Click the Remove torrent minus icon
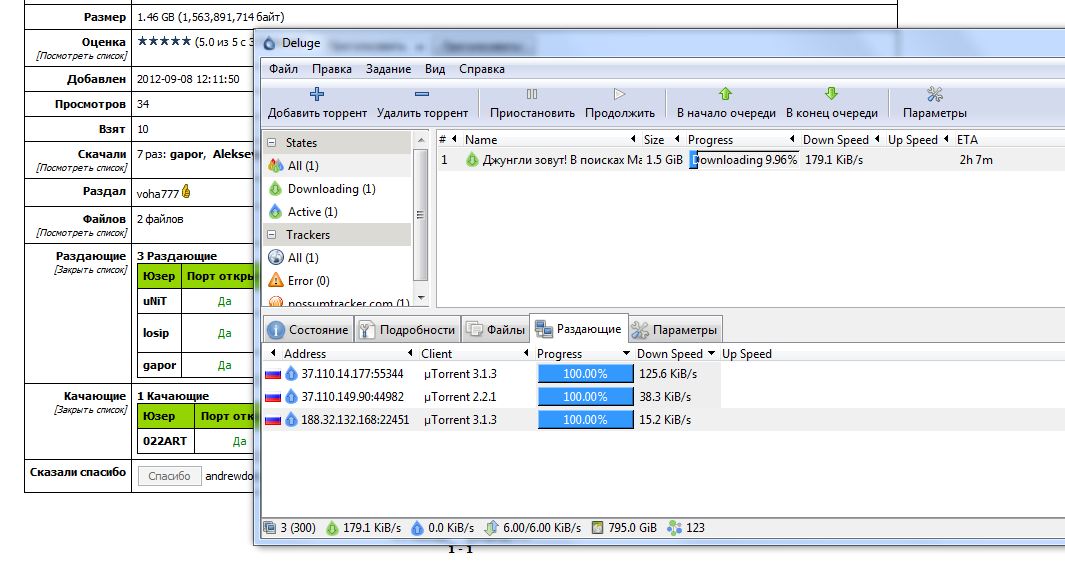Viewport: 1065px width, 565px height. (422, 94)
